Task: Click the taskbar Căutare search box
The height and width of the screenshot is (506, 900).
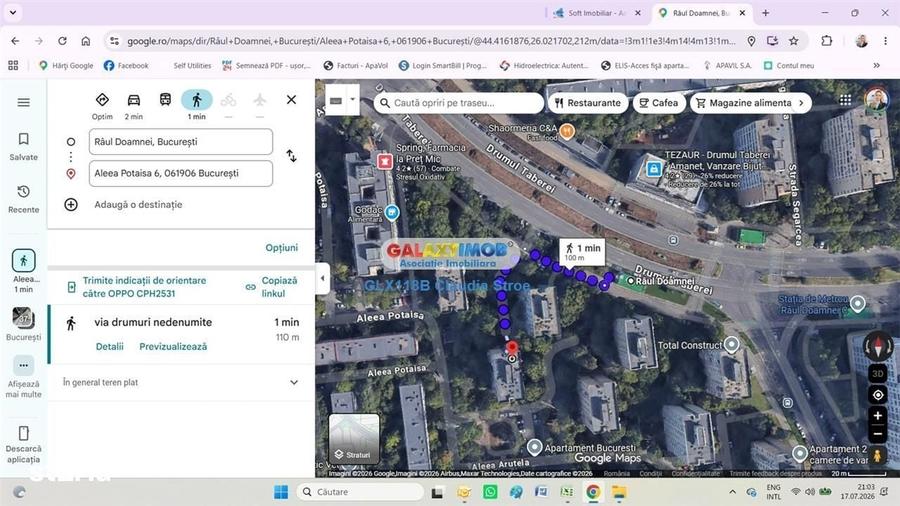Action: point(360,492)
